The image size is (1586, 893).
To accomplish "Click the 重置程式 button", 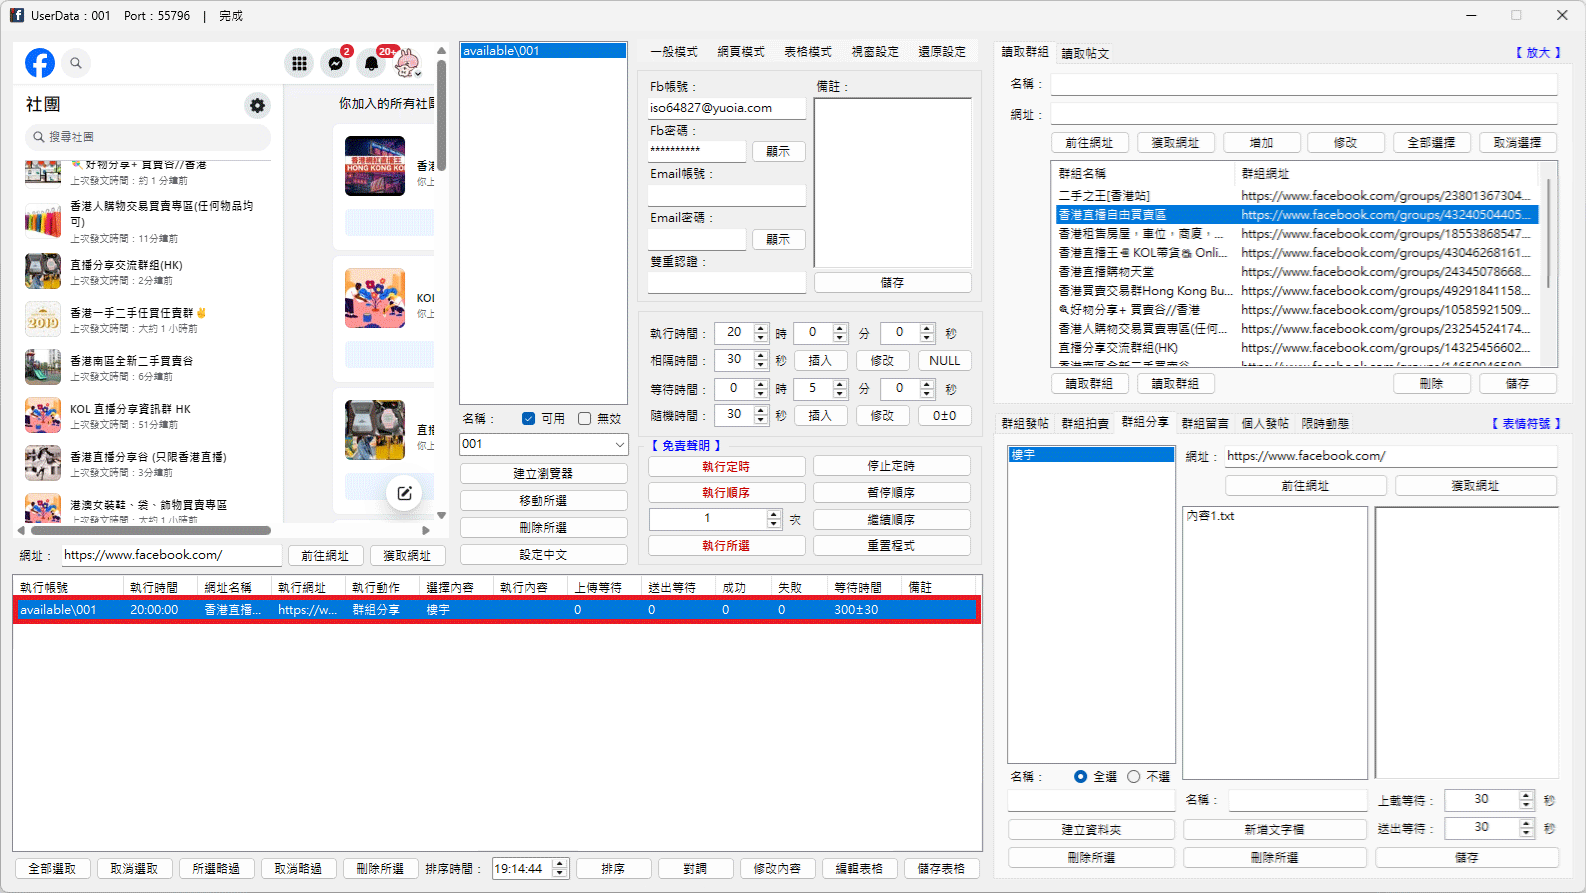I will 891,546.
